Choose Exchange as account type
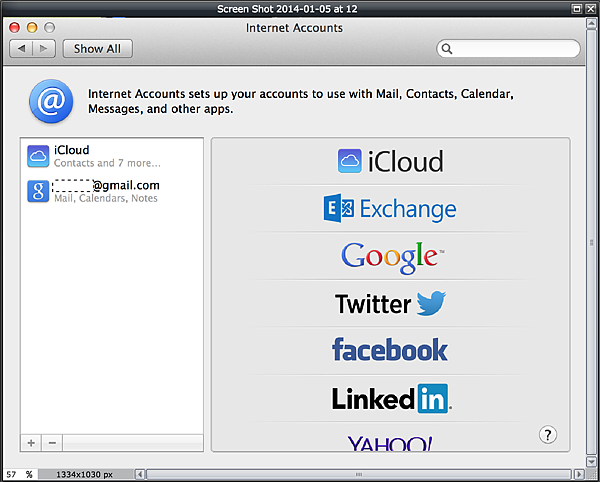Image resolution: width=600 pixels, height=482 pixels. (x=390, y=208)
